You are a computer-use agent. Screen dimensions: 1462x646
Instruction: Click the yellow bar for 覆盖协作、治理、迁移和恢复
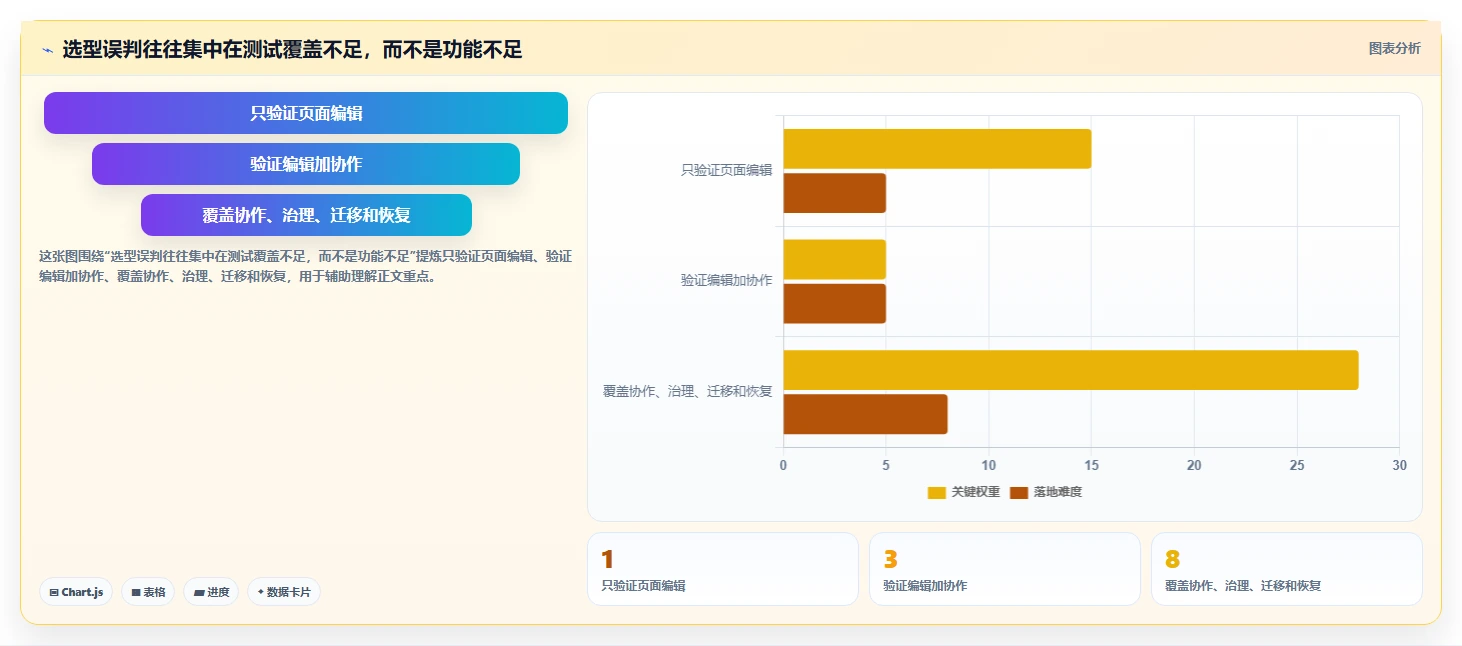(x=1070, y=370)
